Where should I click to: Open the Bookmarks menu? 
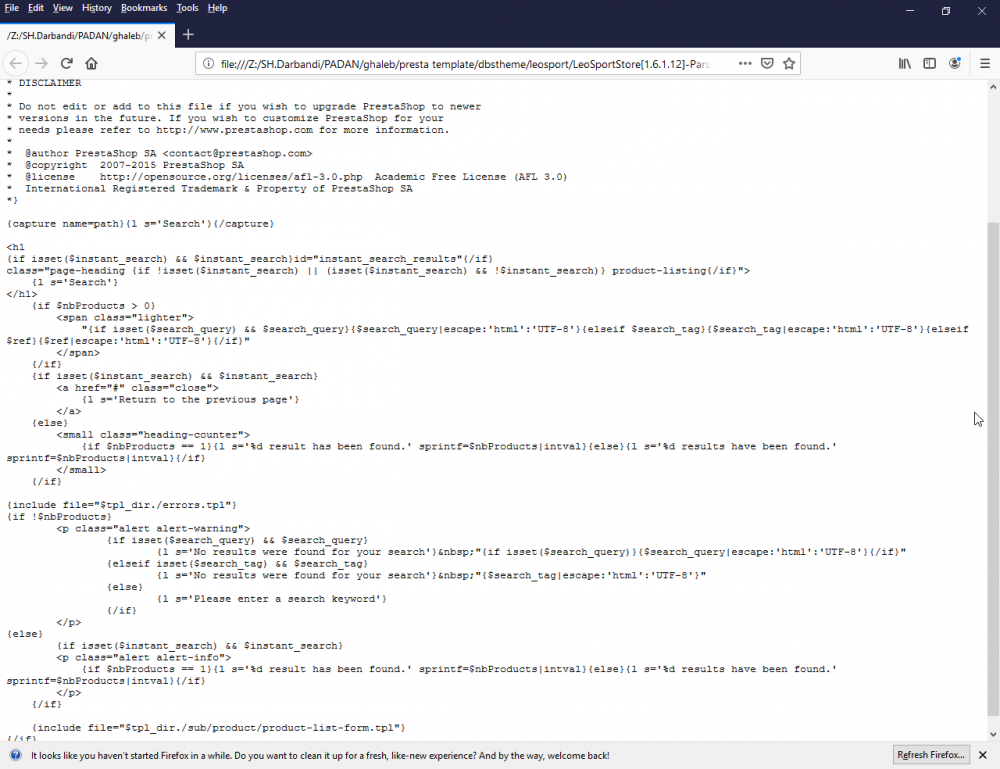point(143,8)
